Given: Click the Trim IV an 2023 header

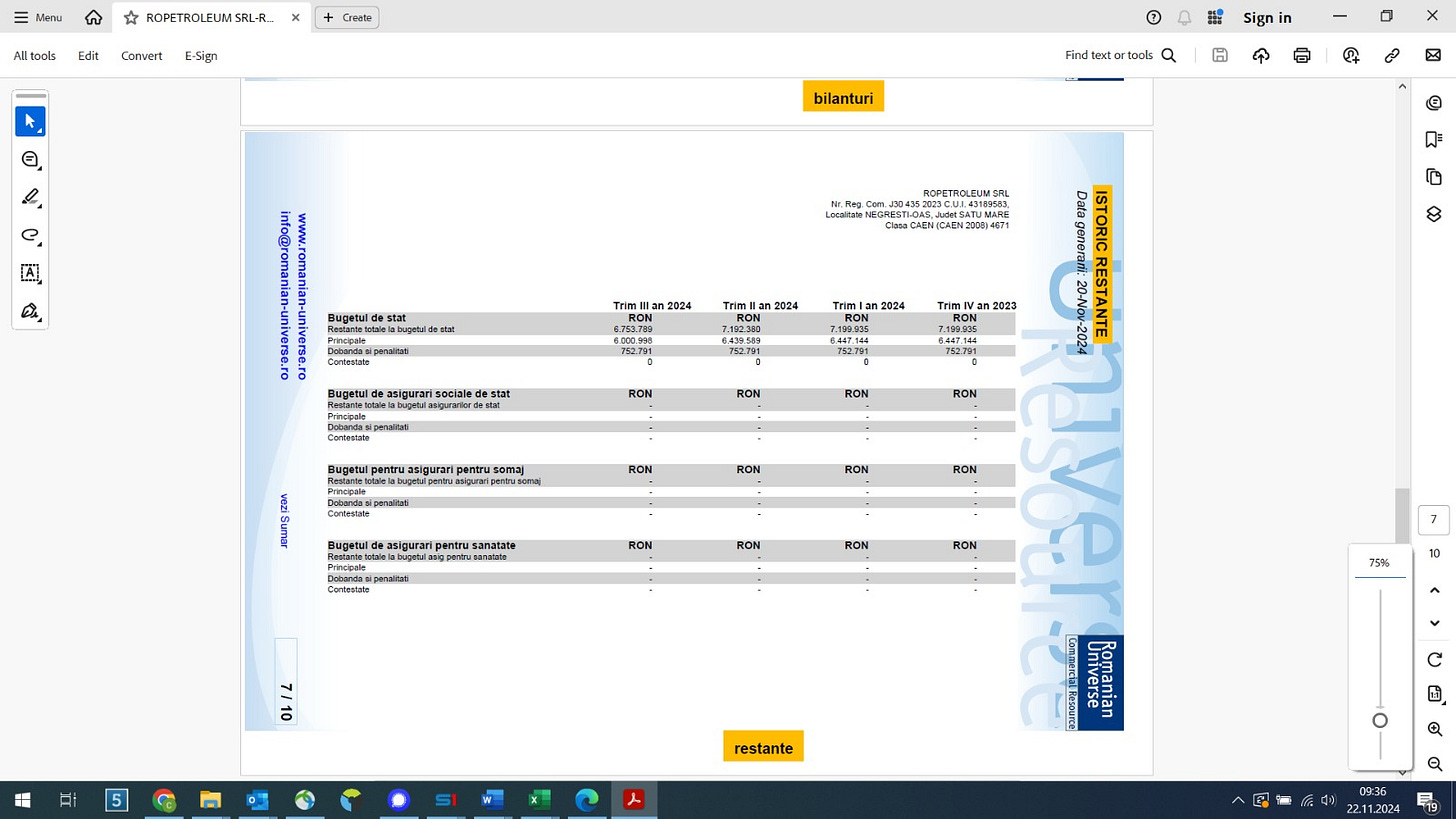Looking at the screenshot, I should click(977, 306).
